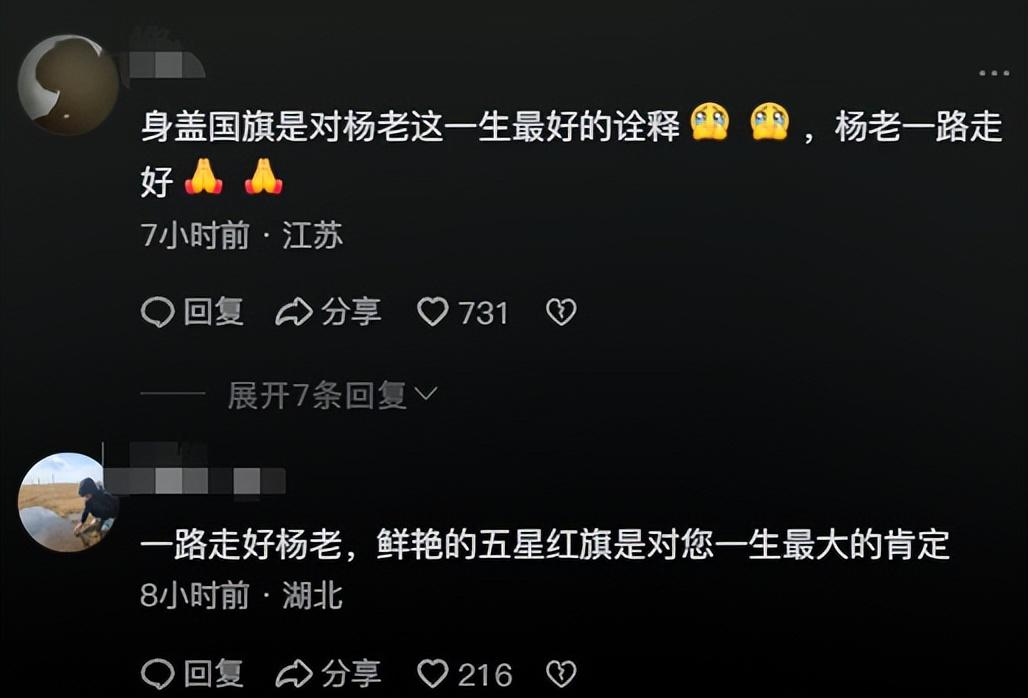1028x698 pixels.
Task: Click the reply speech bubble icon on Jiangsu comment
Action: (157, 312)
